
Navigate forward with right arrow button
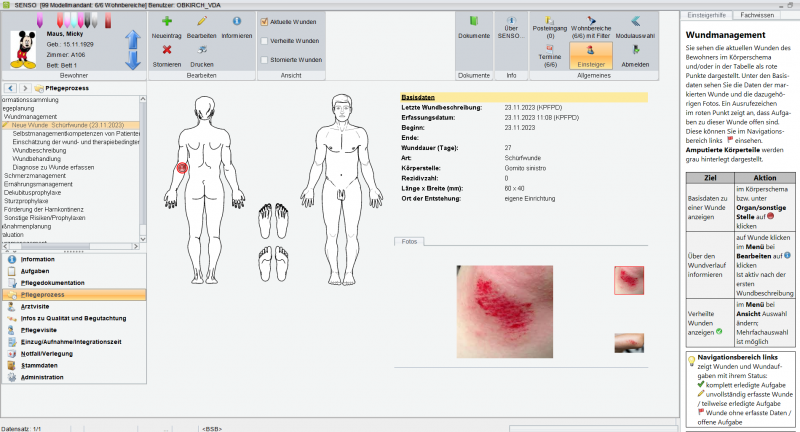[x=24, y=88]
